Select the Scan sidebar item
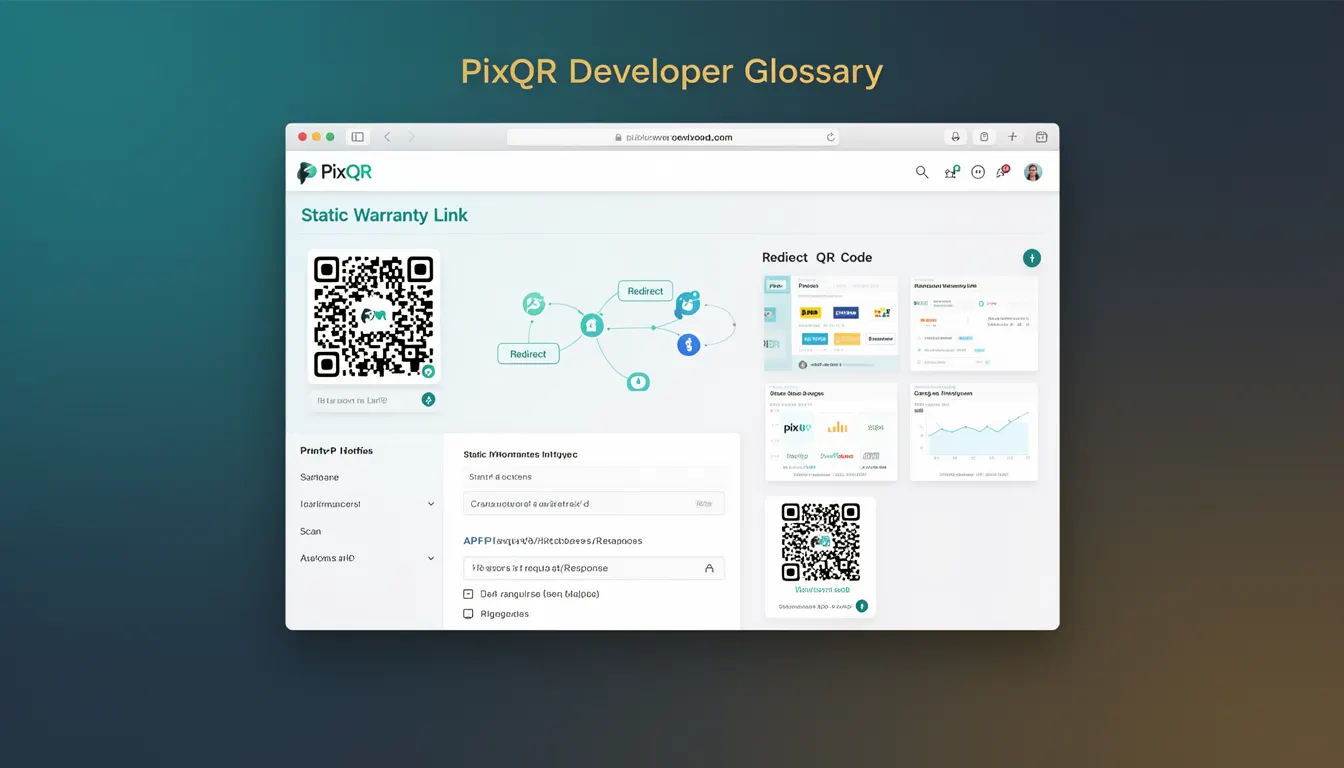The image size is (1344, 768). click(x=311, y=531)
